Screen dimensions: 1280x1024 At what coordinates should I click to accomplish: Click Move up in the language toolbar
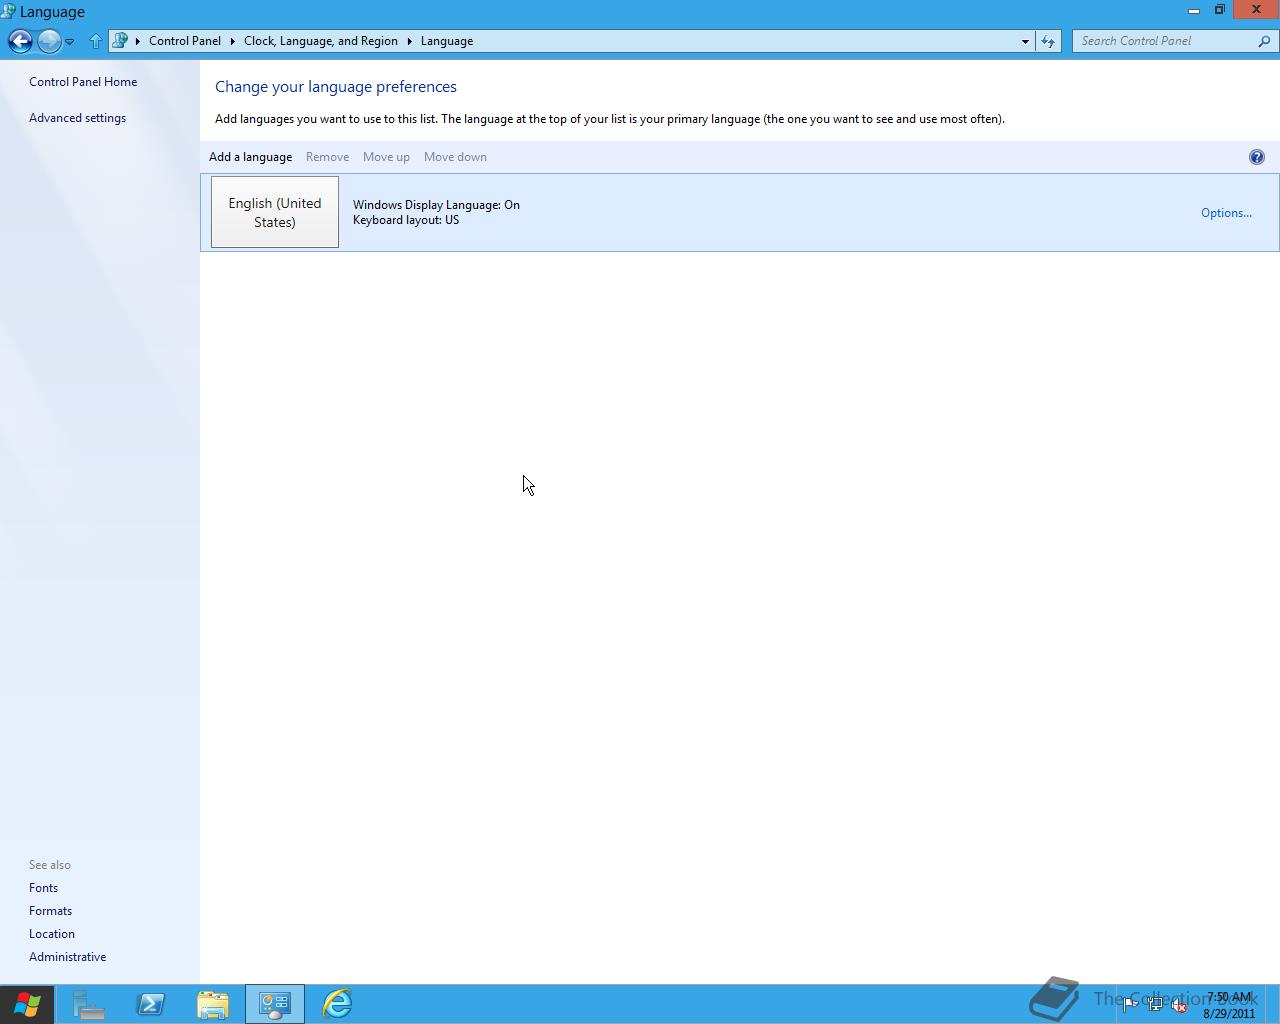(386, 157)
